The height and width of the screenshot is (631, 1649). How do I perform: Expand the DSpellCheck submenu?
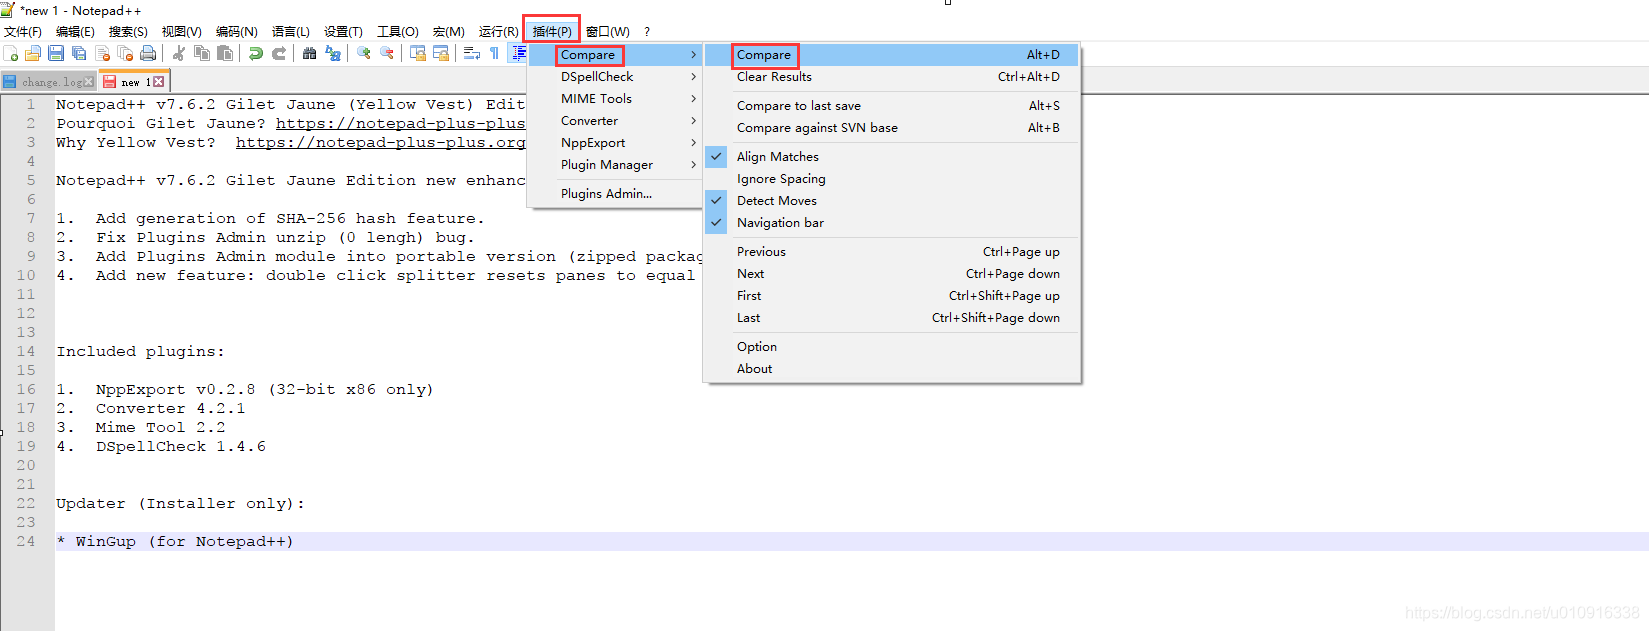[x=615, y=77]
